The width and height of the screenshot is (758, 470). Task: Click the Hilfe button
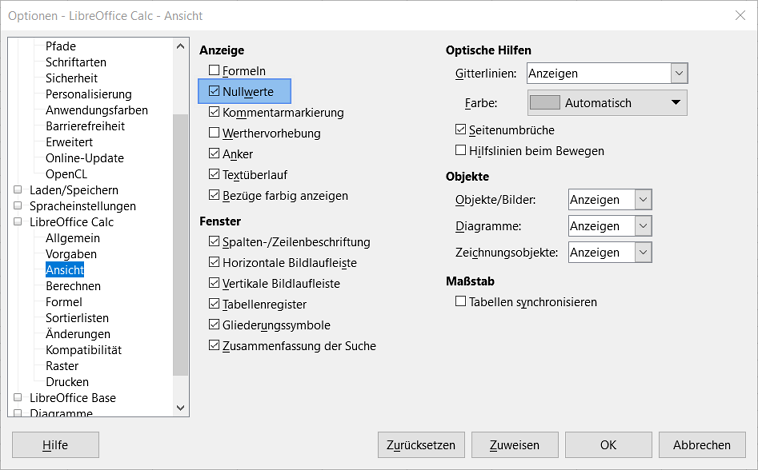coord(56,445)
